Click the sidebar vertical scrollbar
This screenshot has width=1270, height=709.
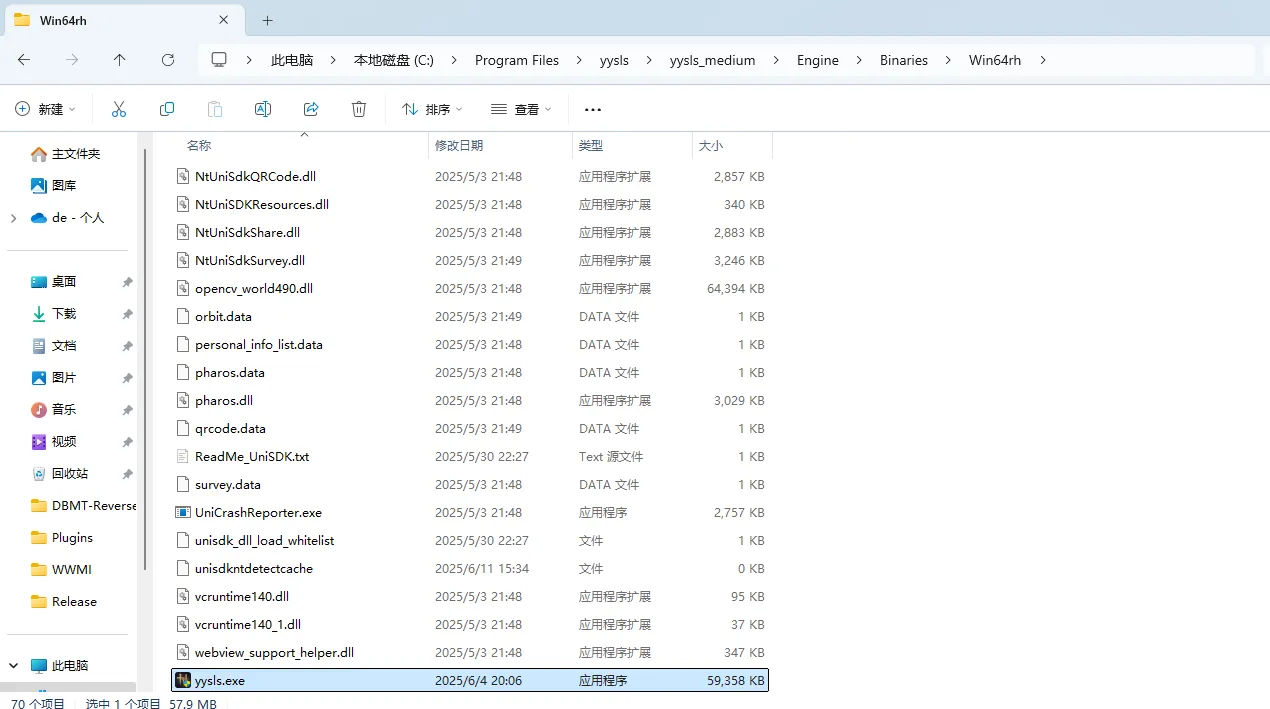(145, 360)
